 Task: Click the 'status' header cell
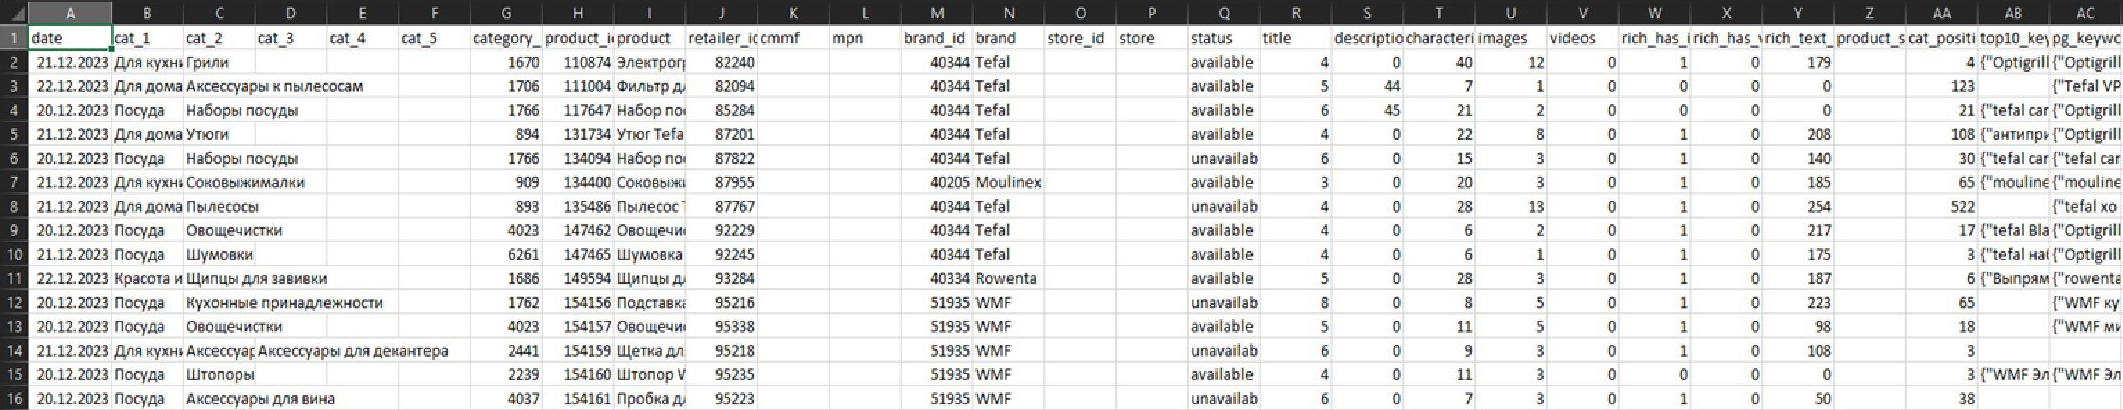1224,38
